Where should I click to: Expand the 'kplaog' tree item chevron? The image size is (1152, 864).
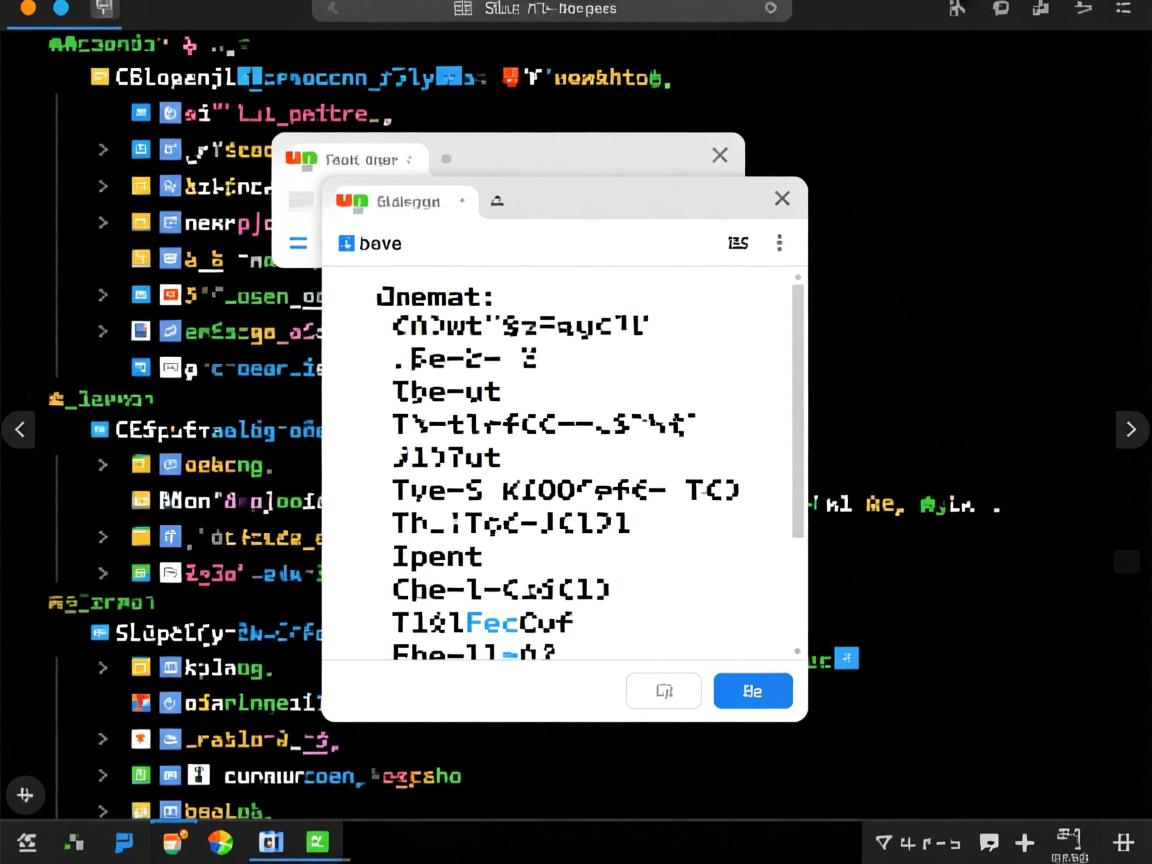[102, 667]
